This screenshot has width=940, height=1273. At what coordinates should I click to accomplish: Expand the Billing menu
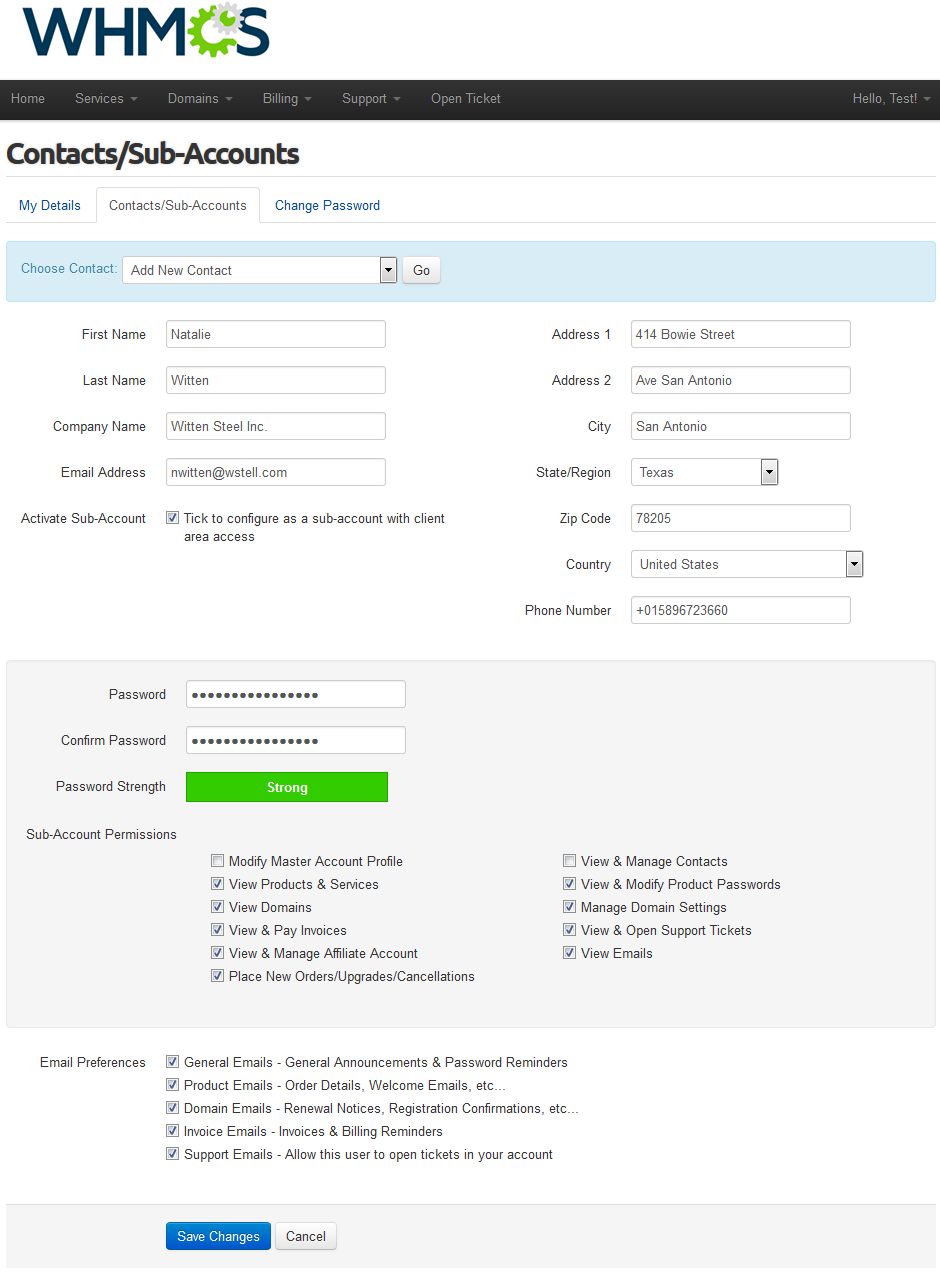point(287,99)
